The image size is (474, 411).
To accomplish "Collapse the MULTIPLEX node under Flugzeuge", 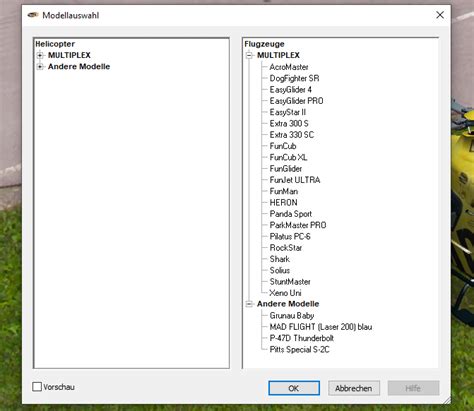I will 249,55.
